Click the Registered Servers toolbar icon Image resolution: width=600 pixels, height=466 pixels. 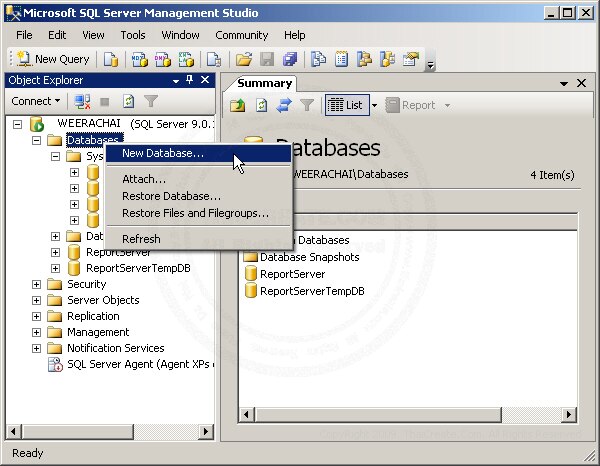tap(318, 59)
